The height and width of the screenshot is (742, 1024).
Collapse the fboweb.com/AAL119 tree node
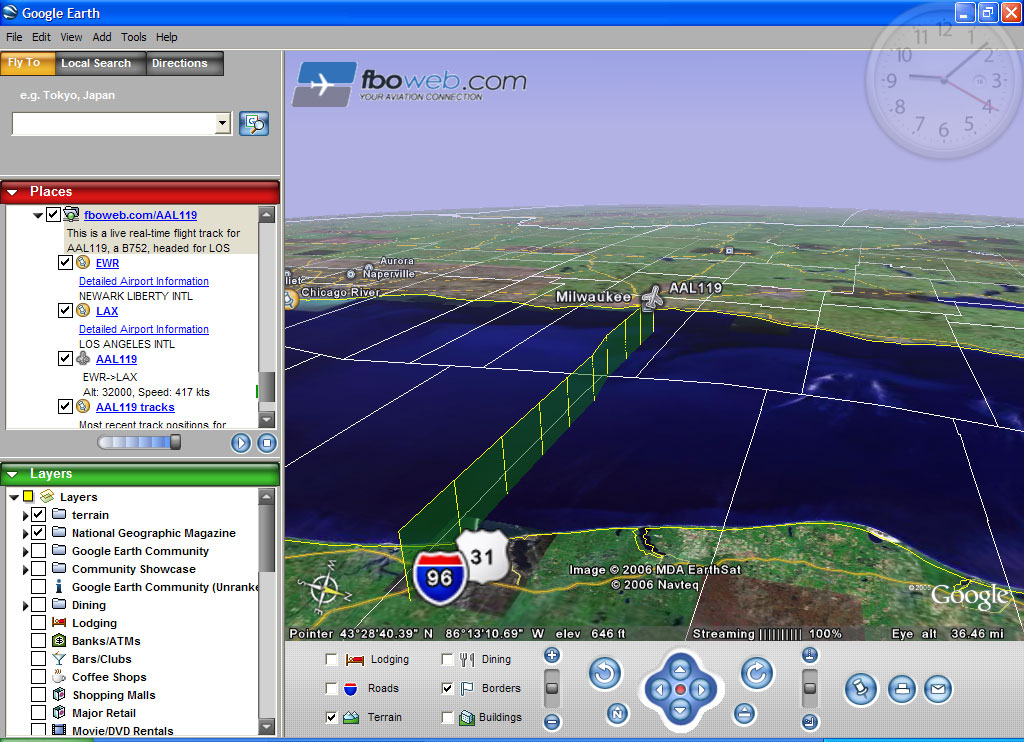pos(38,215)
